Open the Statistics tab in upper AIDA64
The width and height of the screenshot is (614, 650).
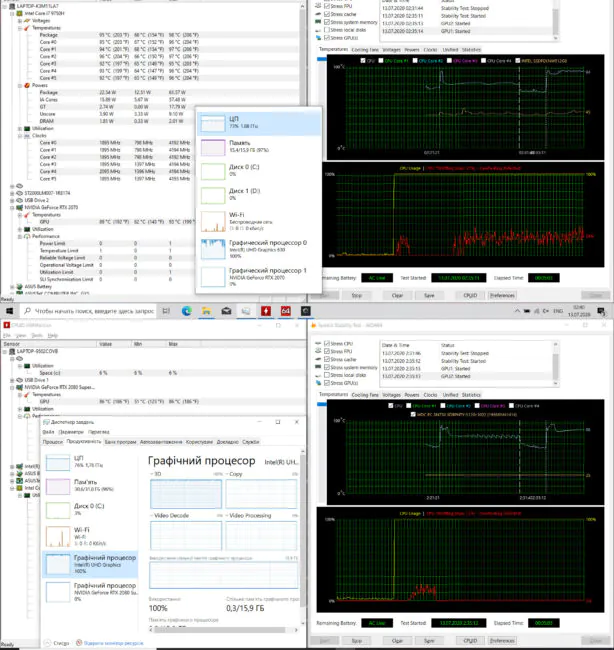point(471,50)
